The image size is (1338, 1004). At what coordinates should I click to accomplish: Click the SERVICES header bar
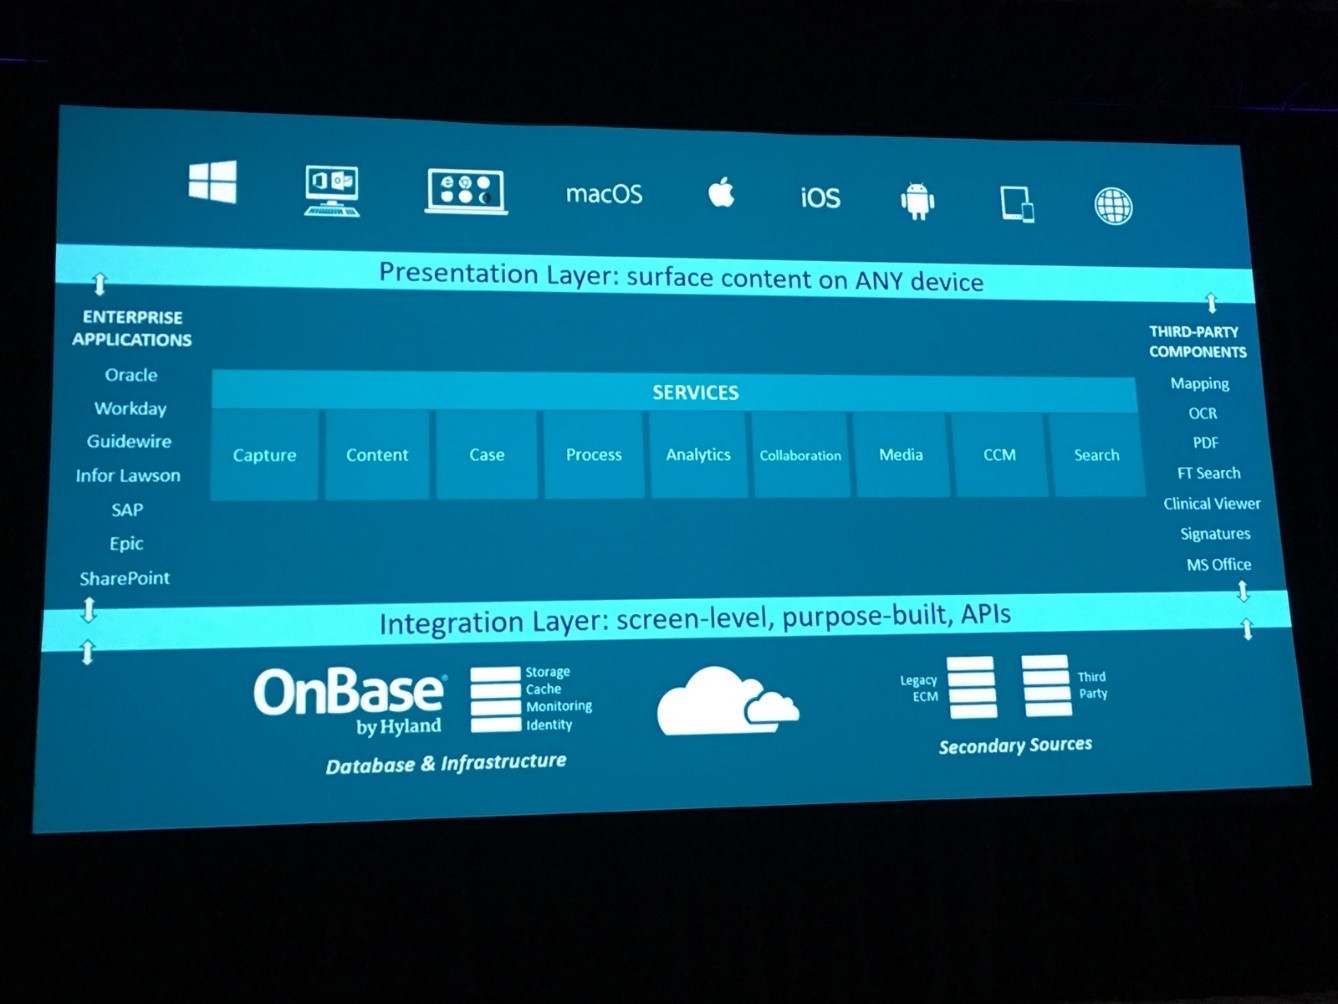coord(675,391)
